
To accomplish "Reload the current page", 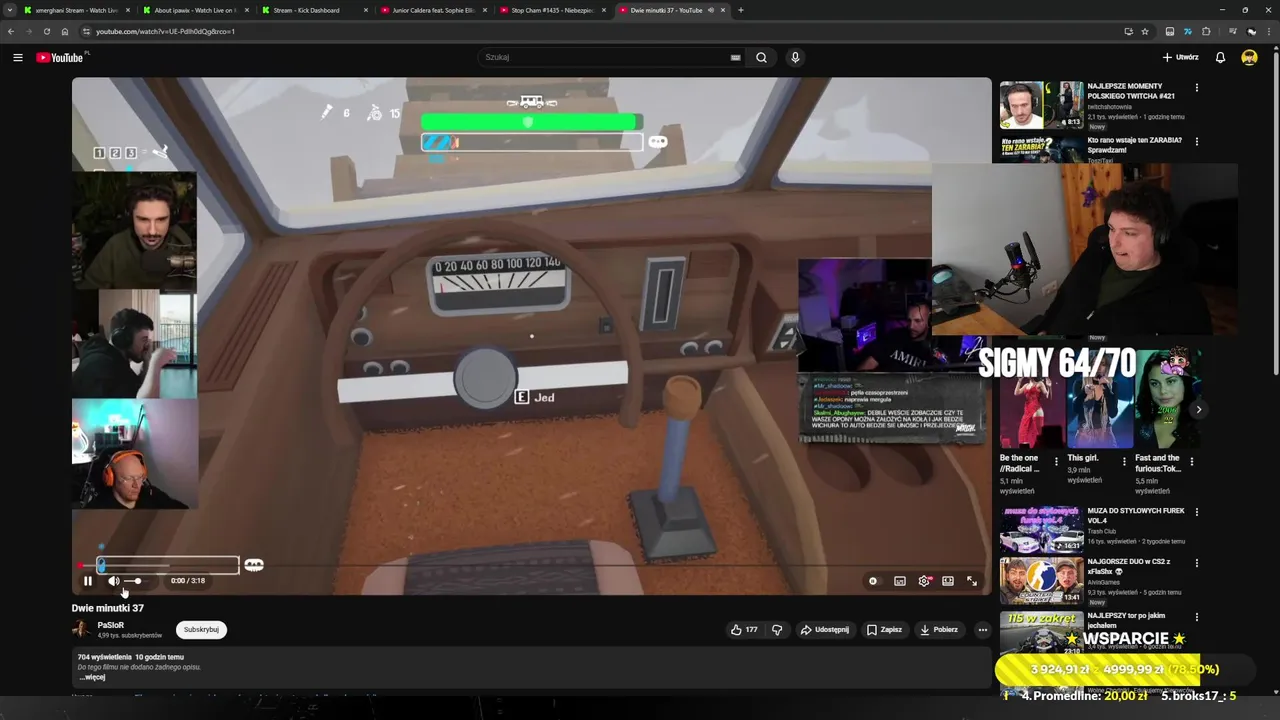I will (47, 31).
